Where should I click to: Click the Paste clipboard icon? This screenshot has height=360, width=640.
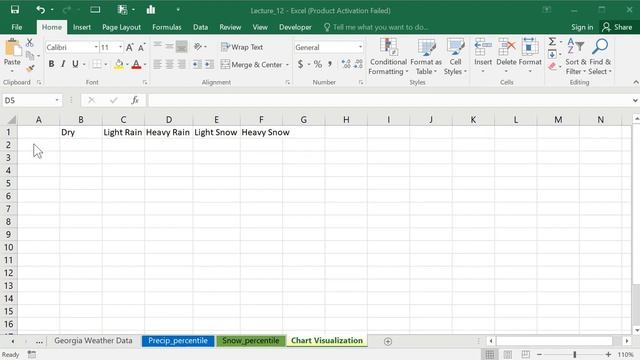[x=12, y=48]
